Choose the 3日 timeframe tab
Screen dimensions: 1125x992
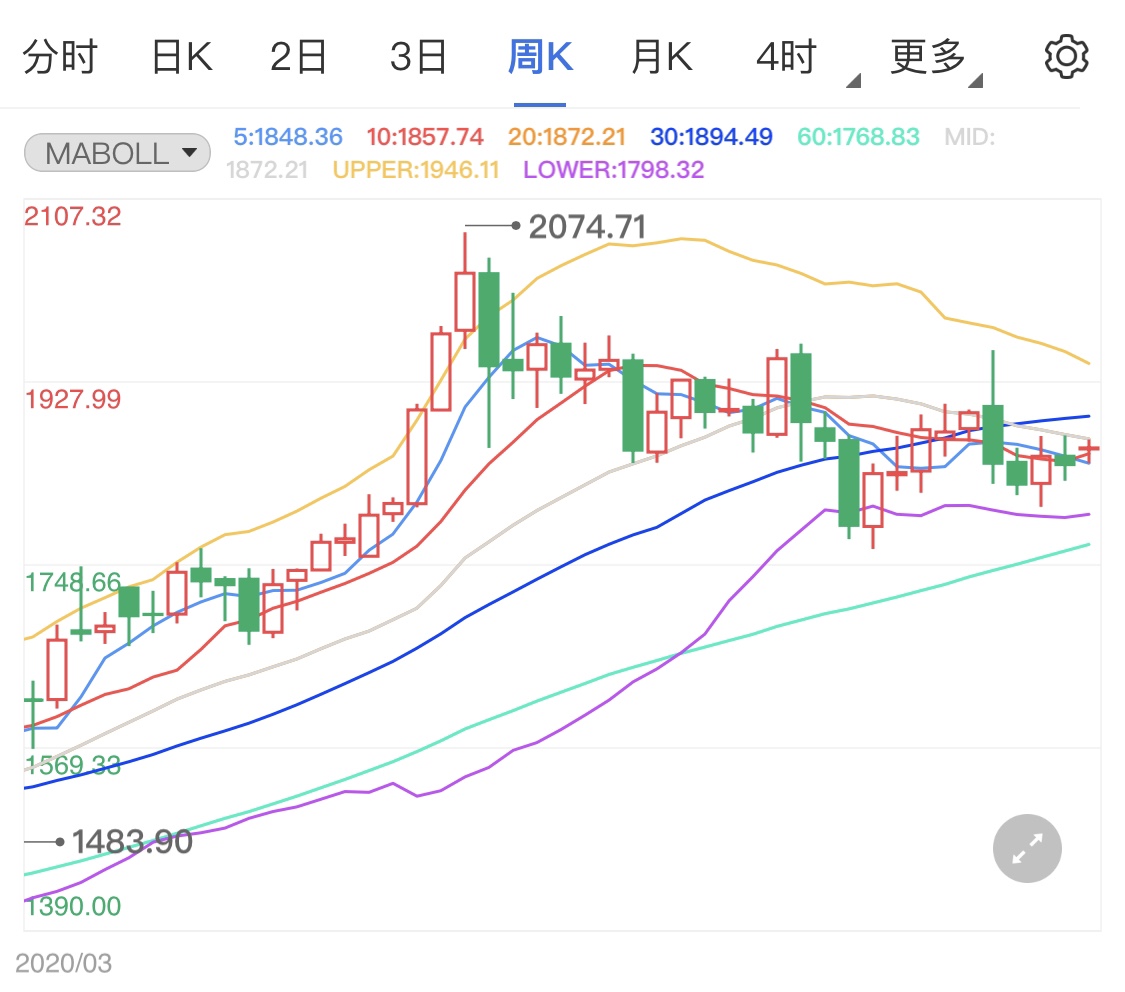[418, 58]
